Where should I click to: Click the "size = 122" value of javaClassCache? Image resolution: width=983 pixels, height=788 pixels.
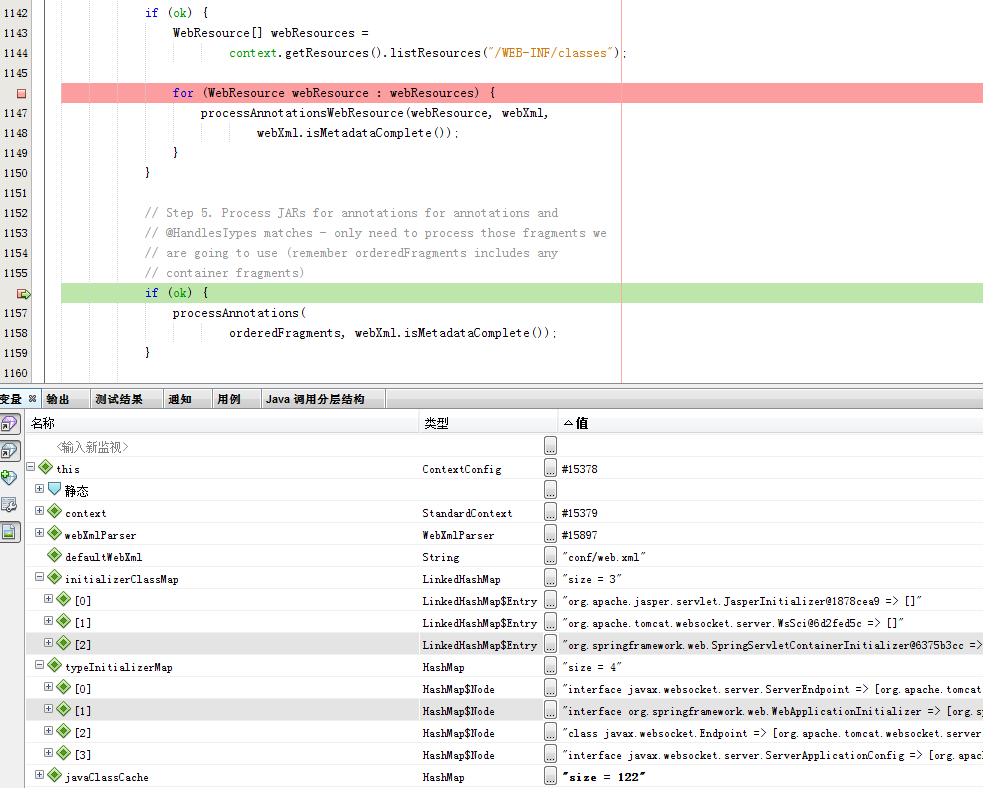pyautogui.click(x=603, y=777)
